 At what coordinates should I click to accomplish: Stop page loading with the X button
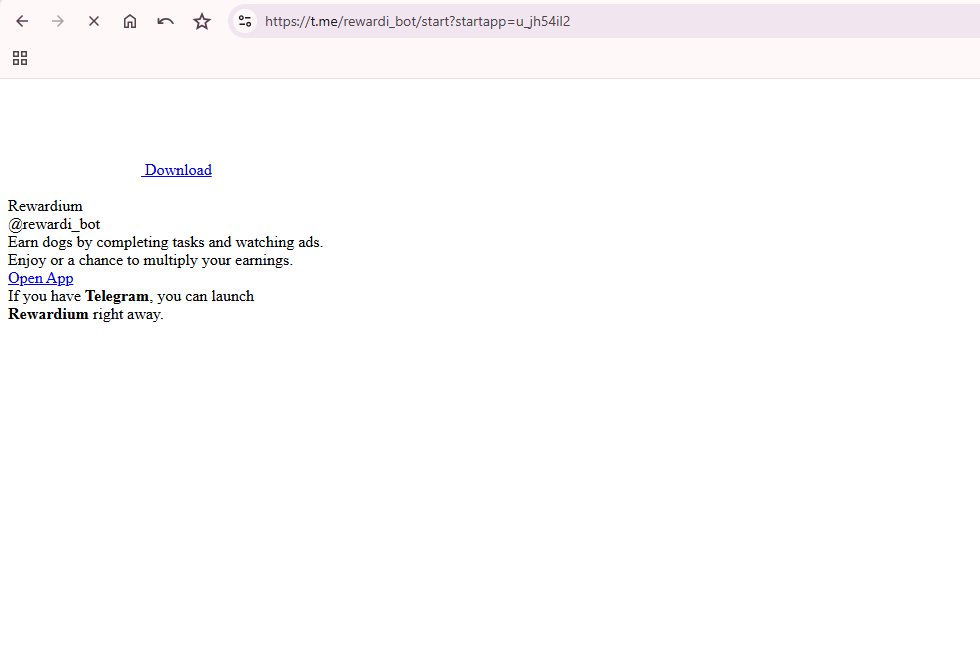[94, 21]
